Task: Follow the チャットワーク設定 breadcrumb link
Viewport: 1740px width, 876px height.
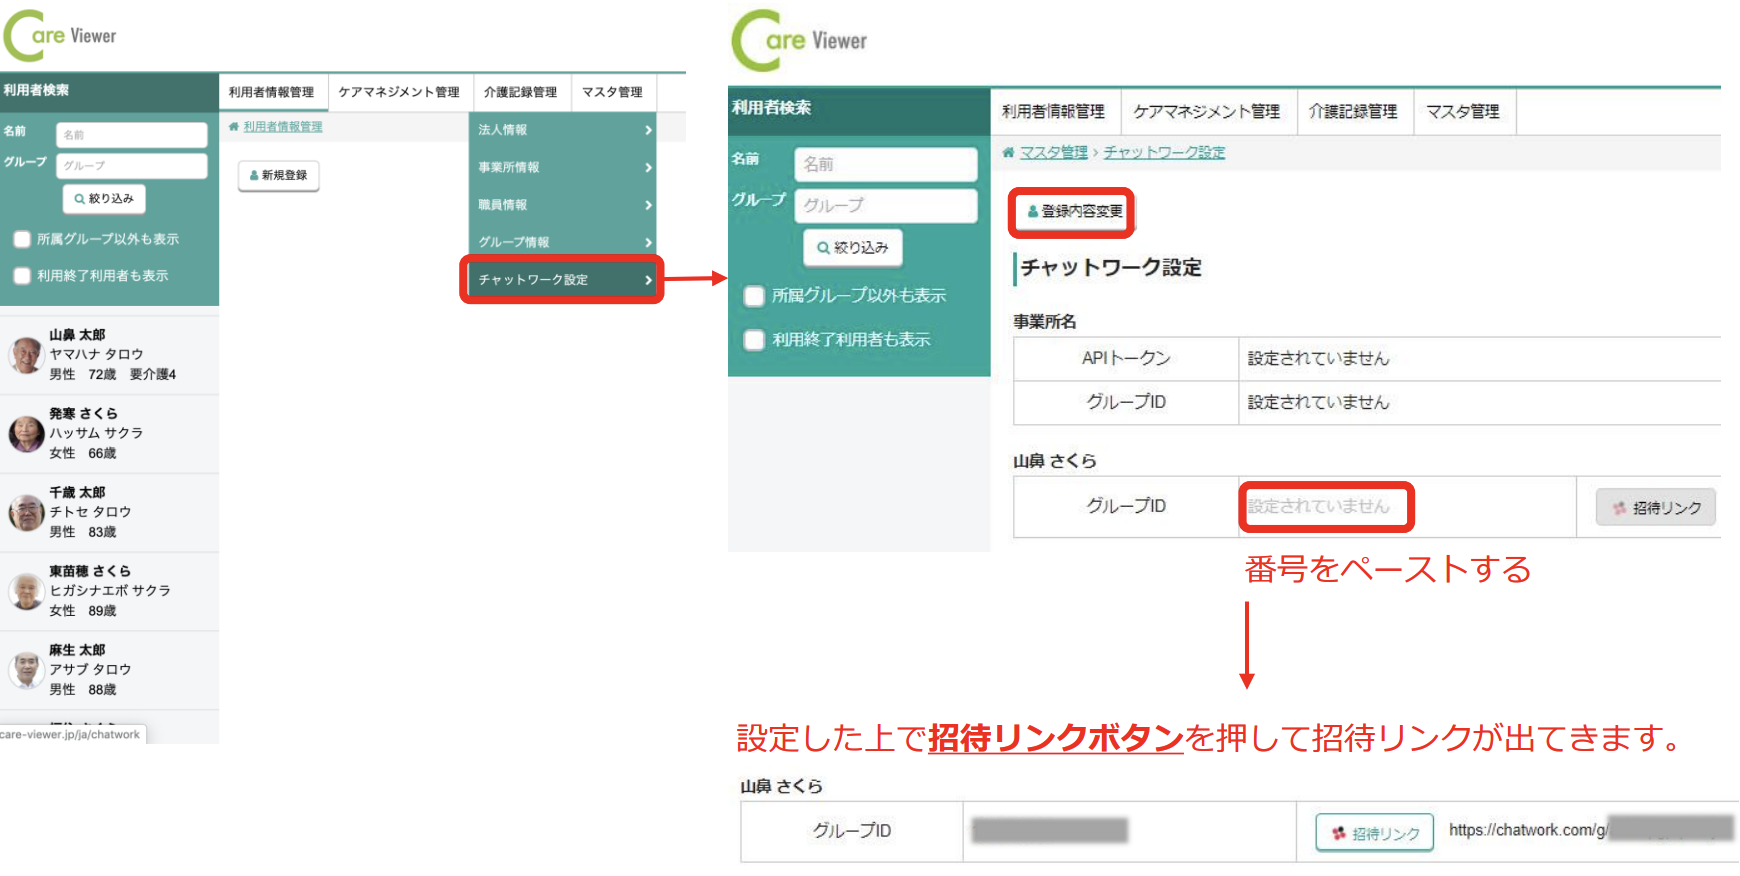Action: pos(1165,152)
